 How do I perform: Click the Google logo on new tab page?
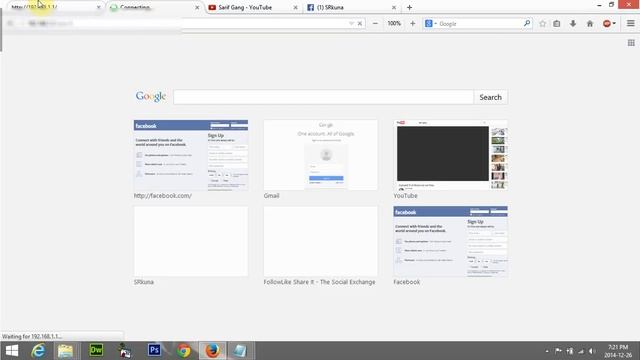(151, 97)
